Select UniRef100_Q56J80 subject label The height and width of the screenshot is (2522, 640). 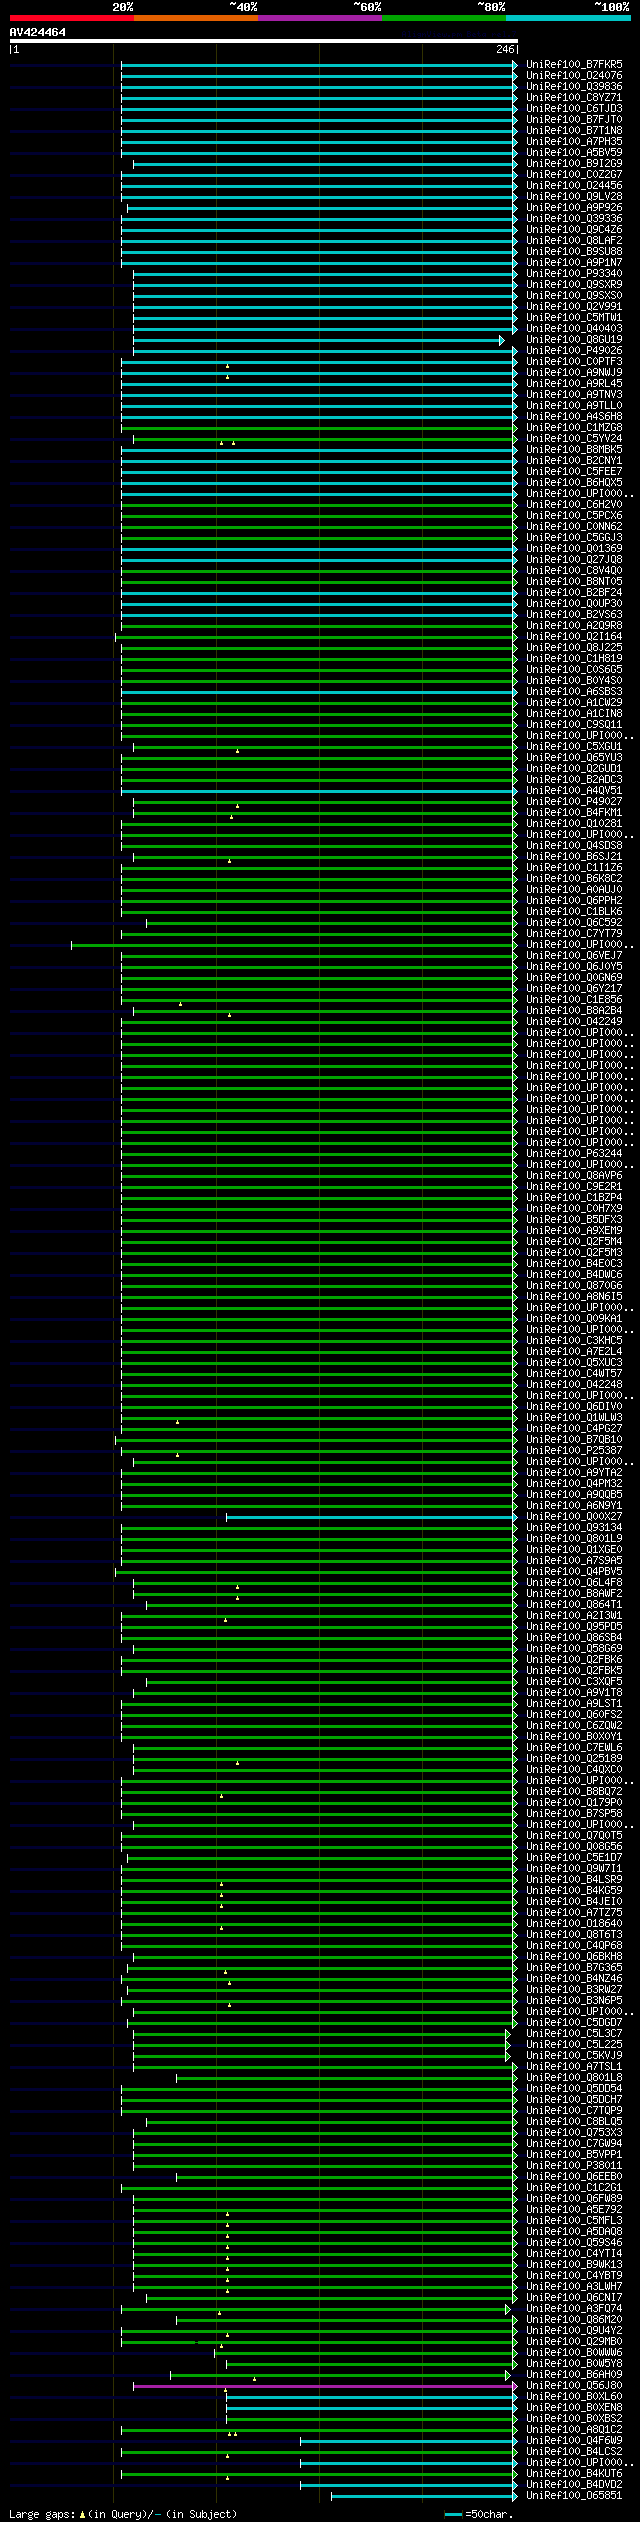(574, 2386)
